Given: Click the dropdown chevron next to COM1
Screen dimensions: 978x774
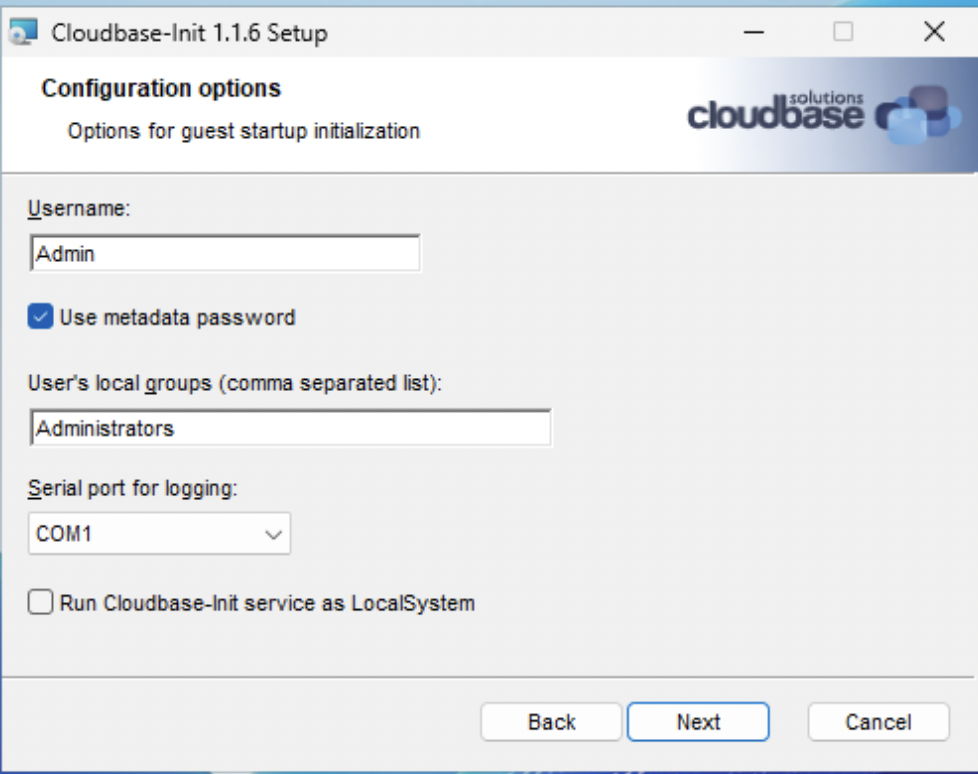Looking at the screenshot, I should [x=273, y=533].
